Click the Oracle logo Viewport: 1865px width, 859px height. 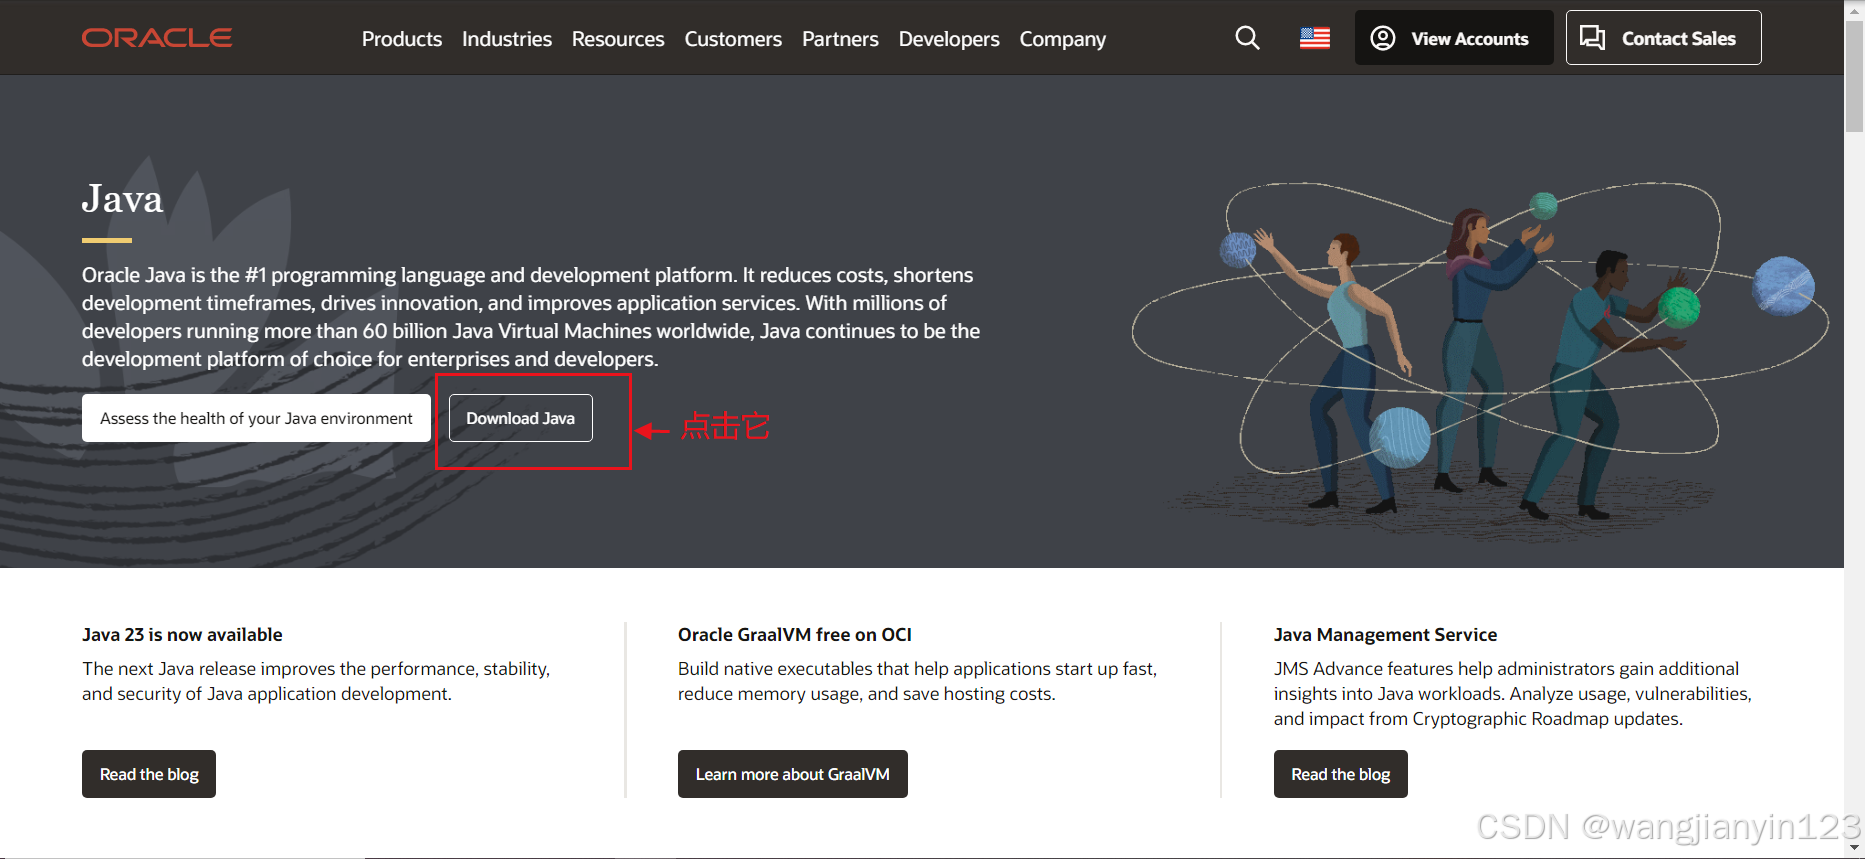click(x=157, y=38)
